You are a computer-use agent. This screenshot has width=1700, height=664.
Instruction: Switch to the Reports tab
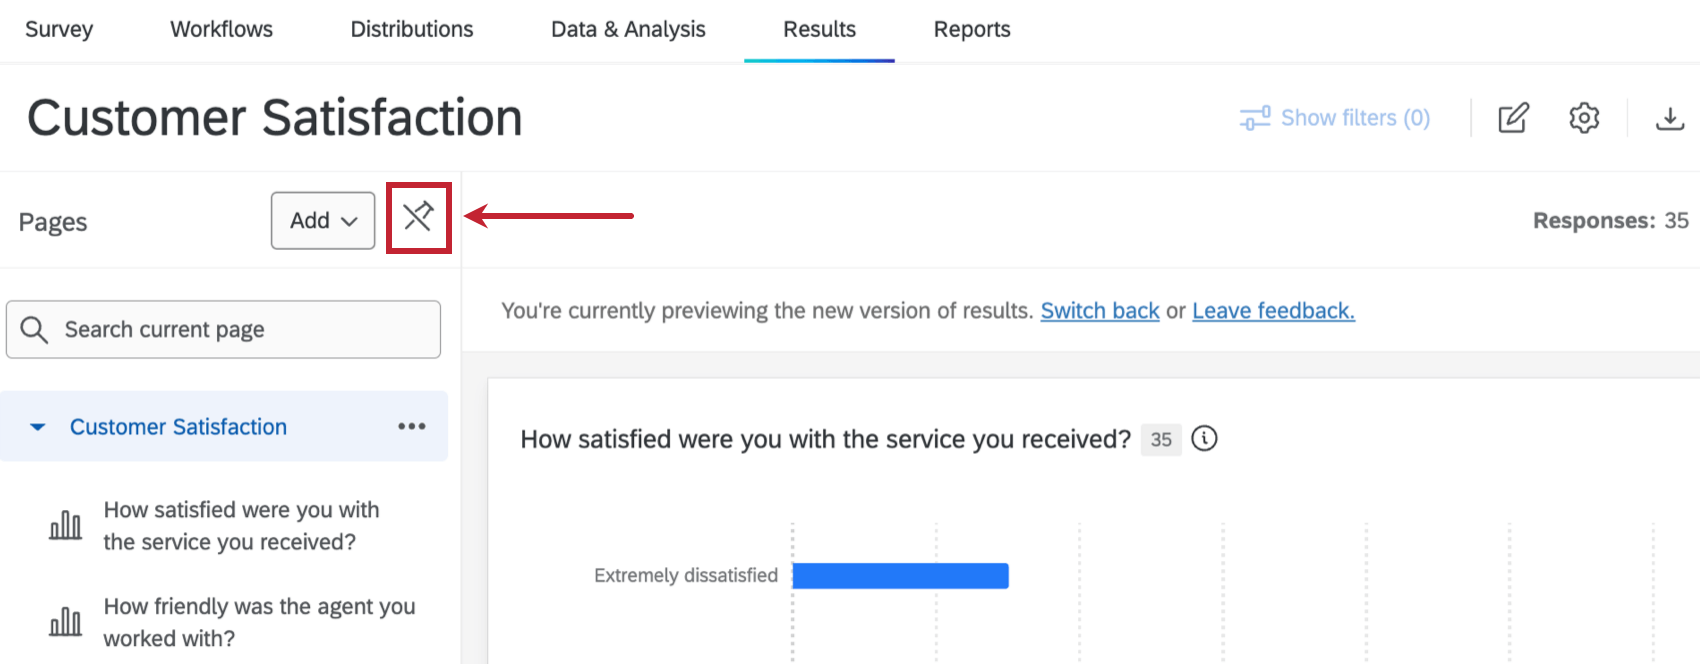pos(971,30)
